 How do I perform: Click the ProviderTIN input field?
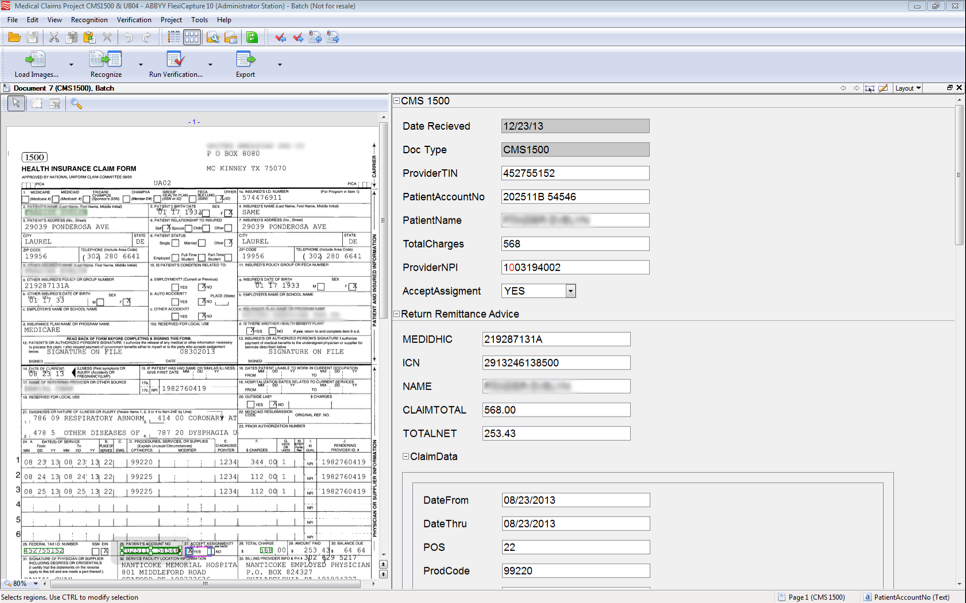coord(575,173)
